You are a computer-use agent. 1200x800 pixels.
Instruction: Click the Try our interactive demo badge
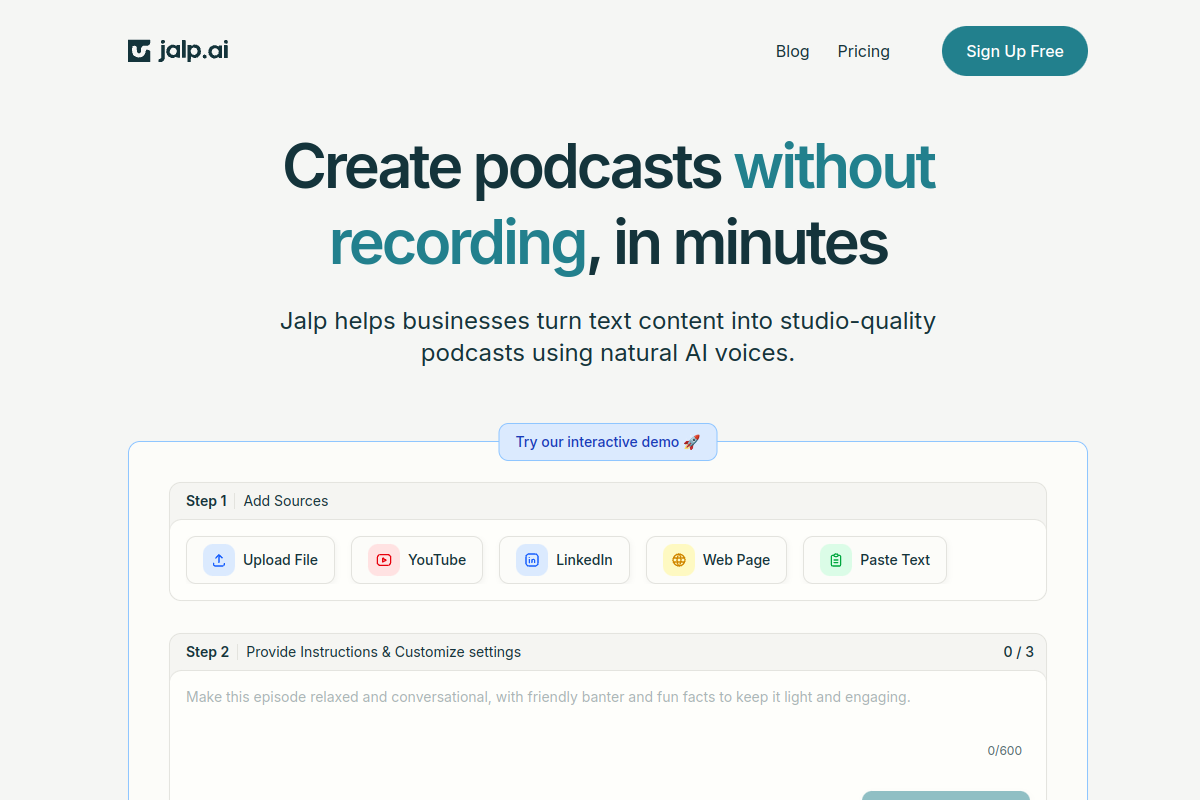pos(608,442)
